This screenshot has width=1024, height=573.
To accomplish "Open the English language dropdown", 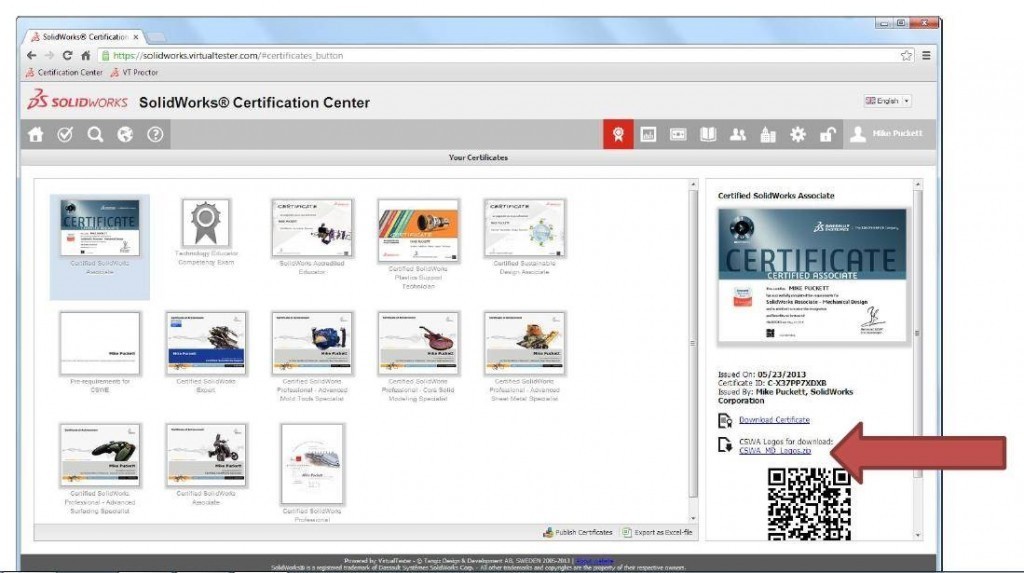I will tap(887, 101).
